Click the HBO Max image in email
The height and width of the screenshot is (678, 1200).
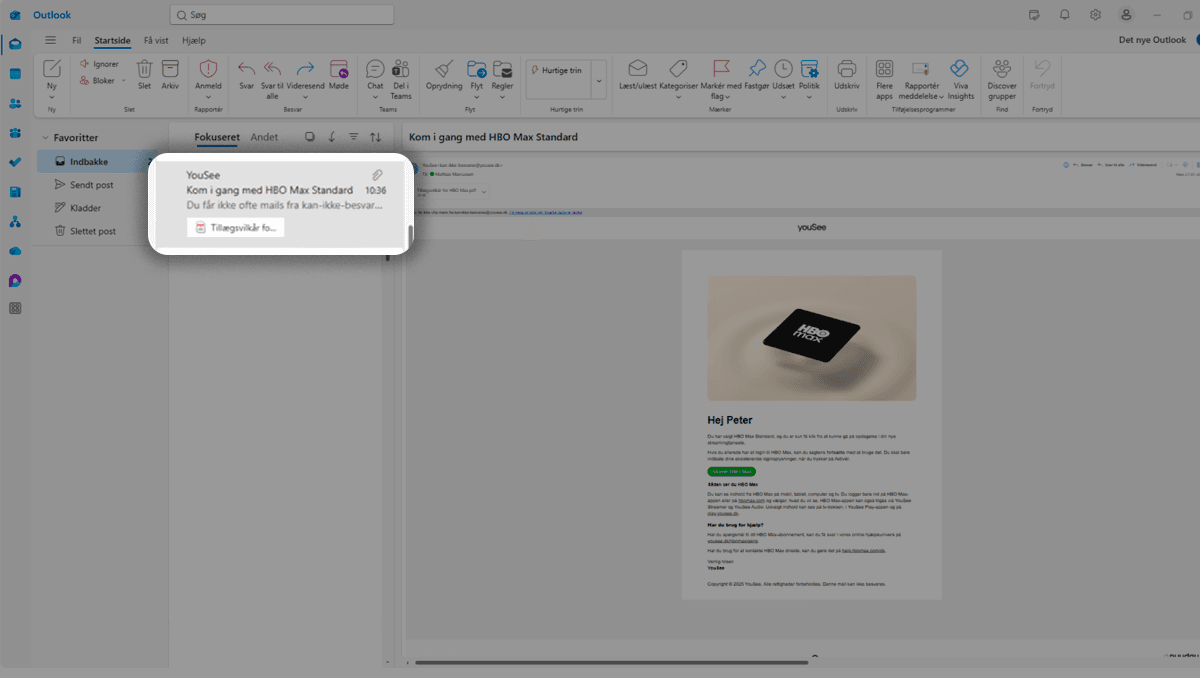[811, 338]
